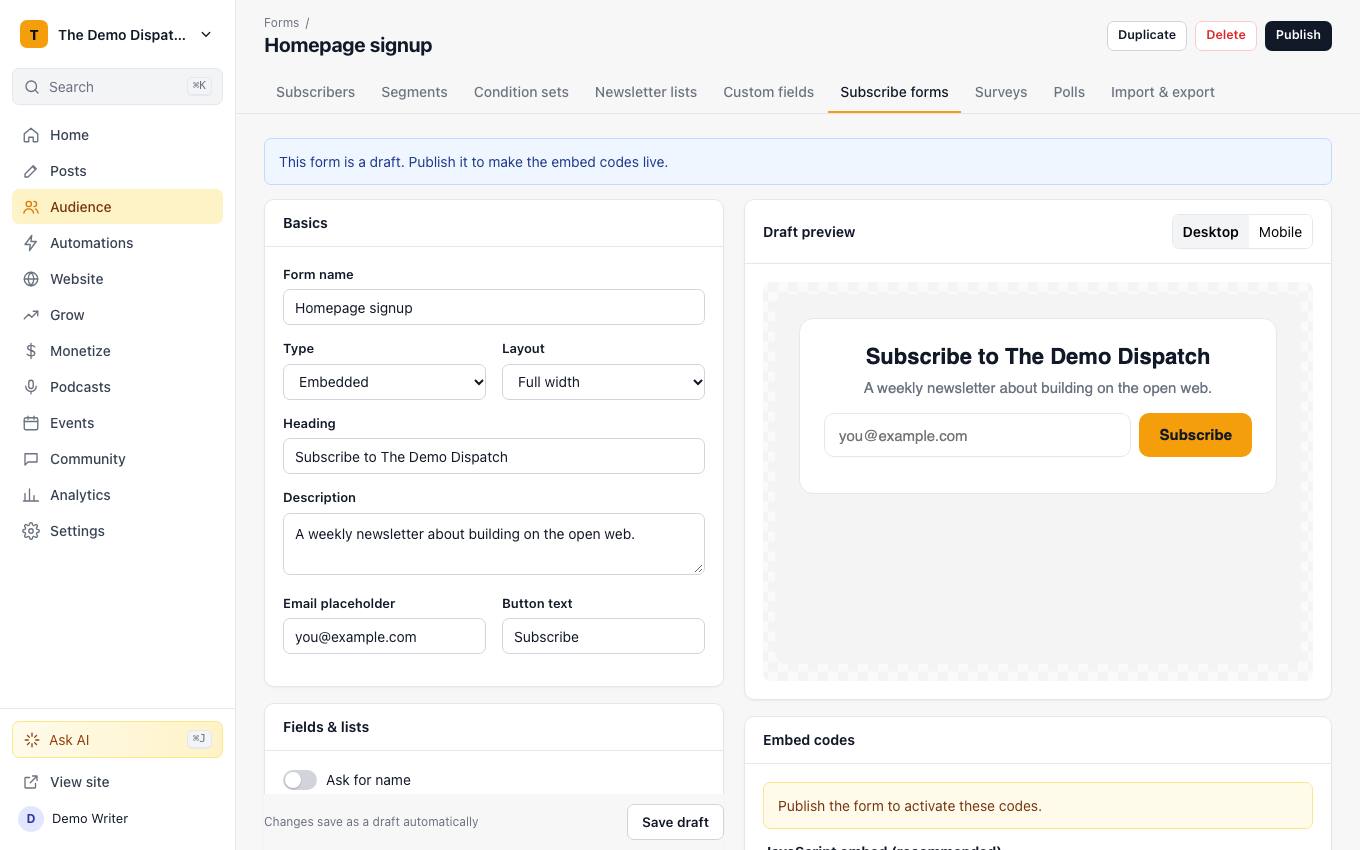Delete this form

click(1226, 35)
